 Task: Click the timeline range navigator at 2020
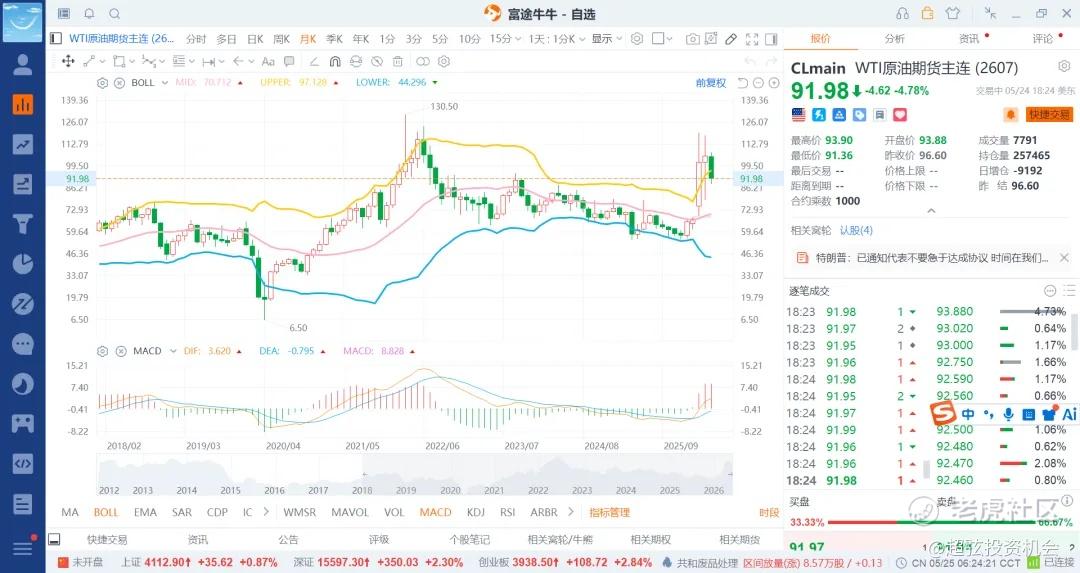[450, 490]
